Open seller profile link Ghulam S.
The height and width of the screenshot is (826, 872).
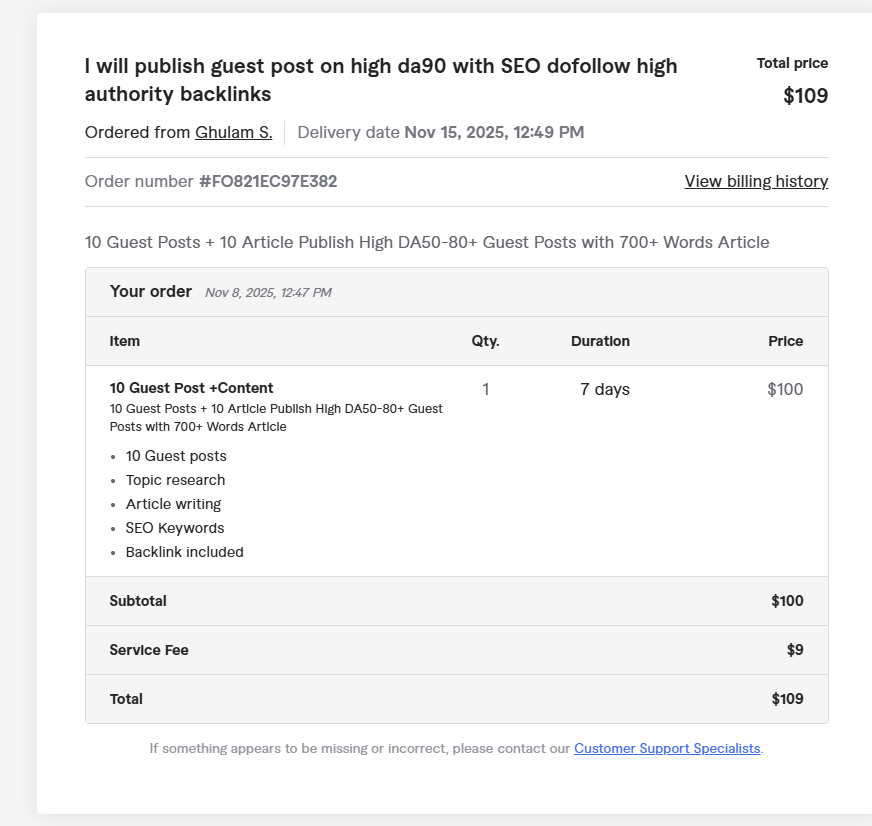233,132
